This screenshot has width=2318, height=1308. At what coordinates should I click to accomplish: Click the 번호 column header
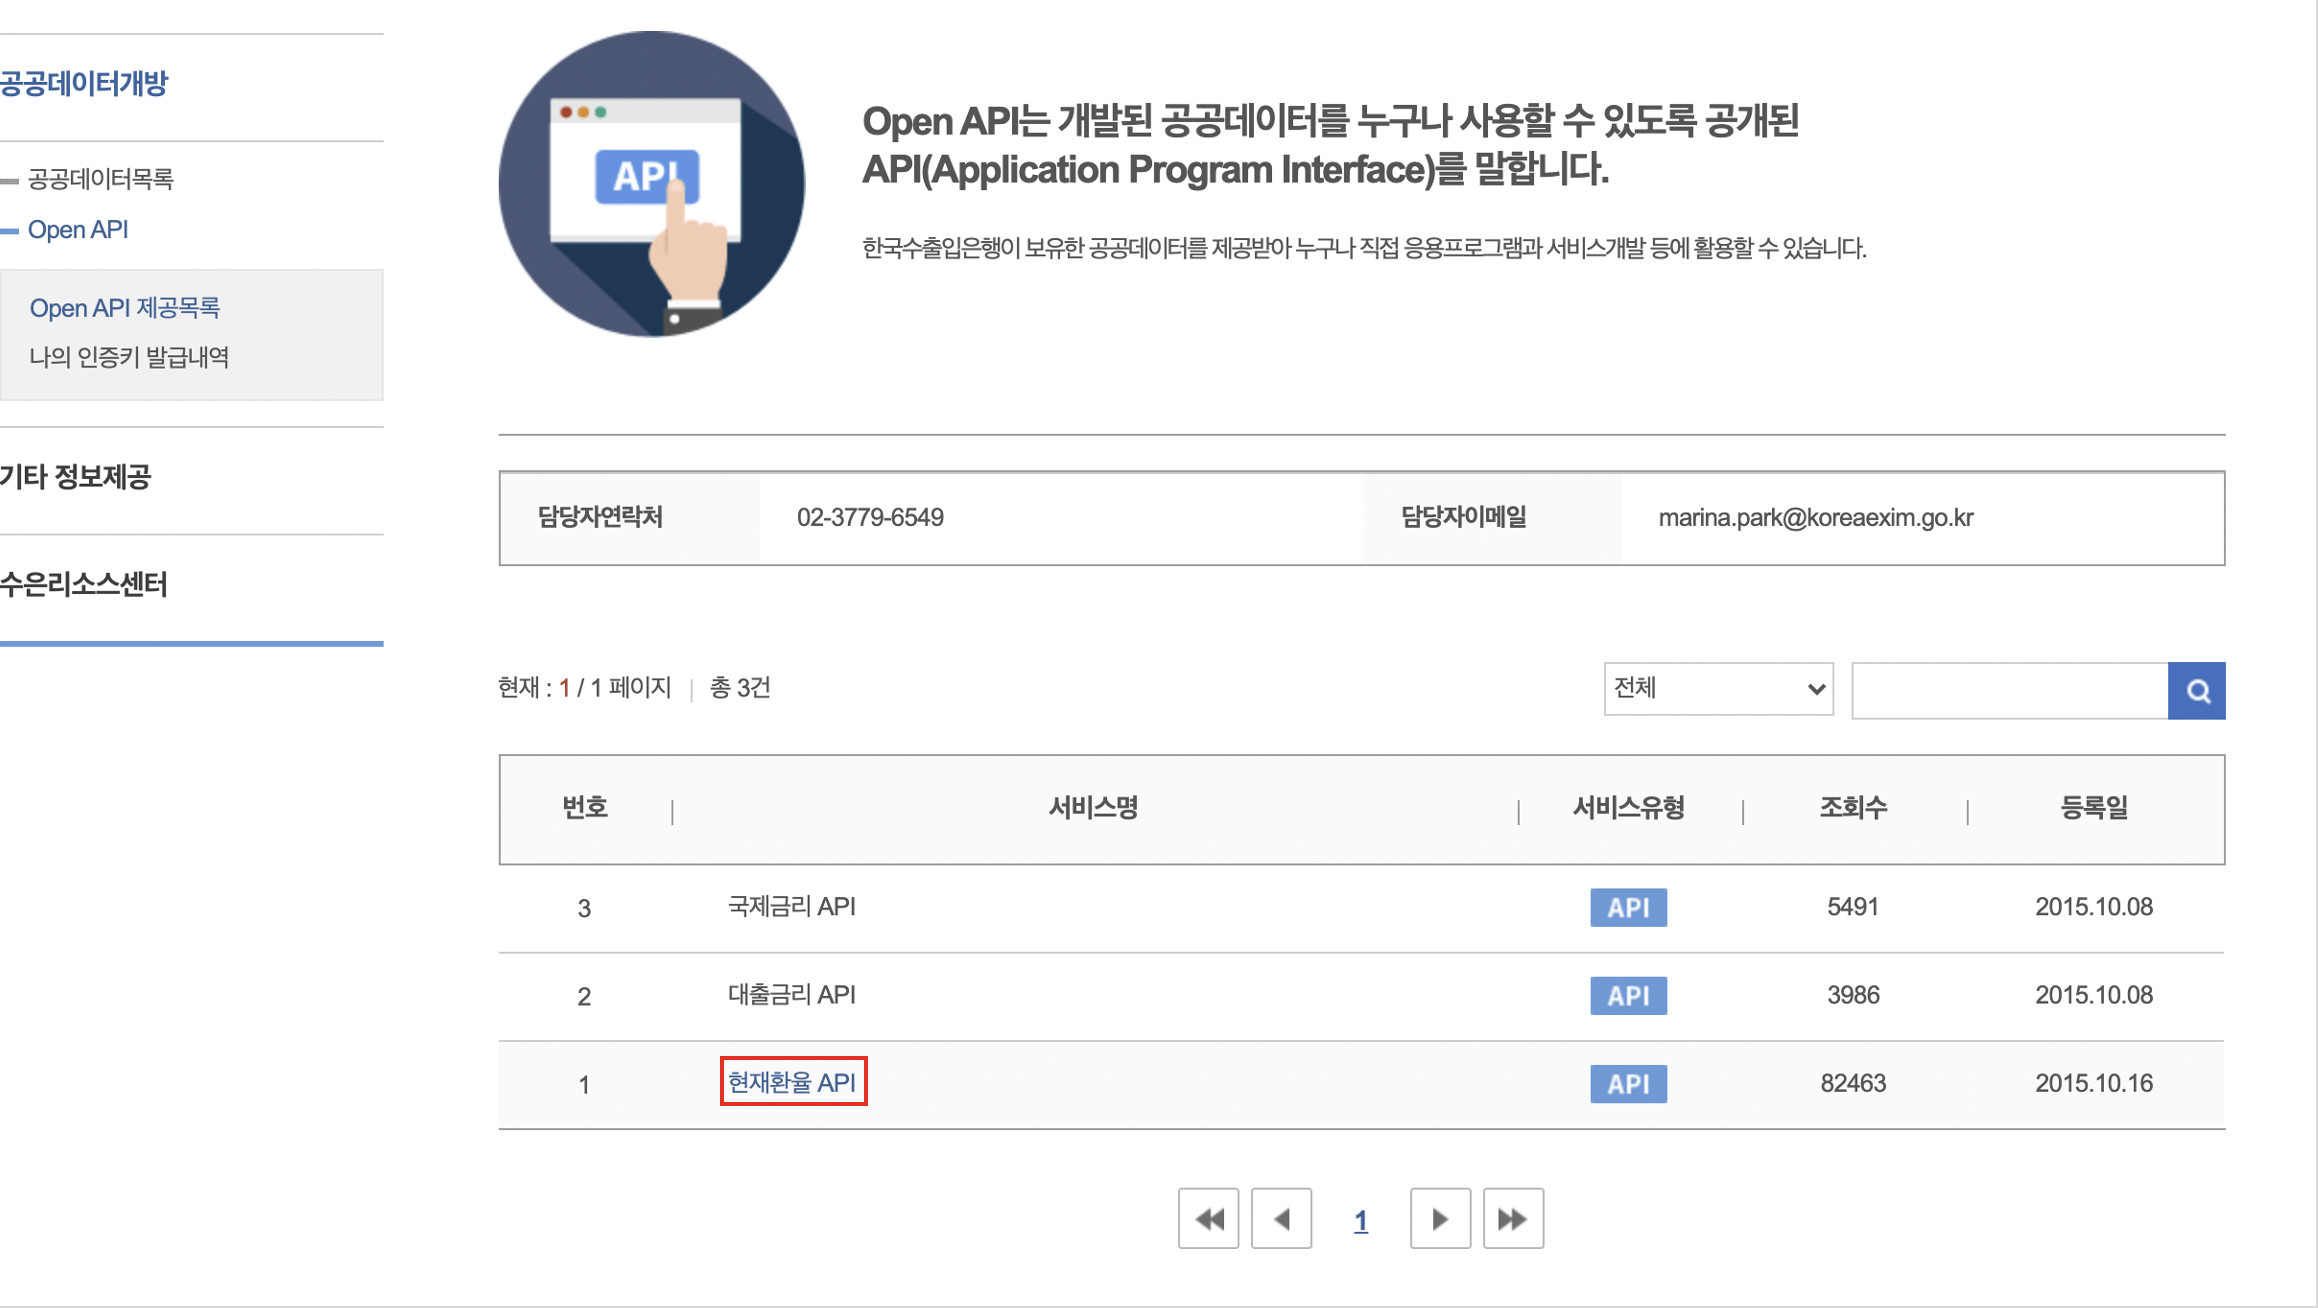click(585, 808)
